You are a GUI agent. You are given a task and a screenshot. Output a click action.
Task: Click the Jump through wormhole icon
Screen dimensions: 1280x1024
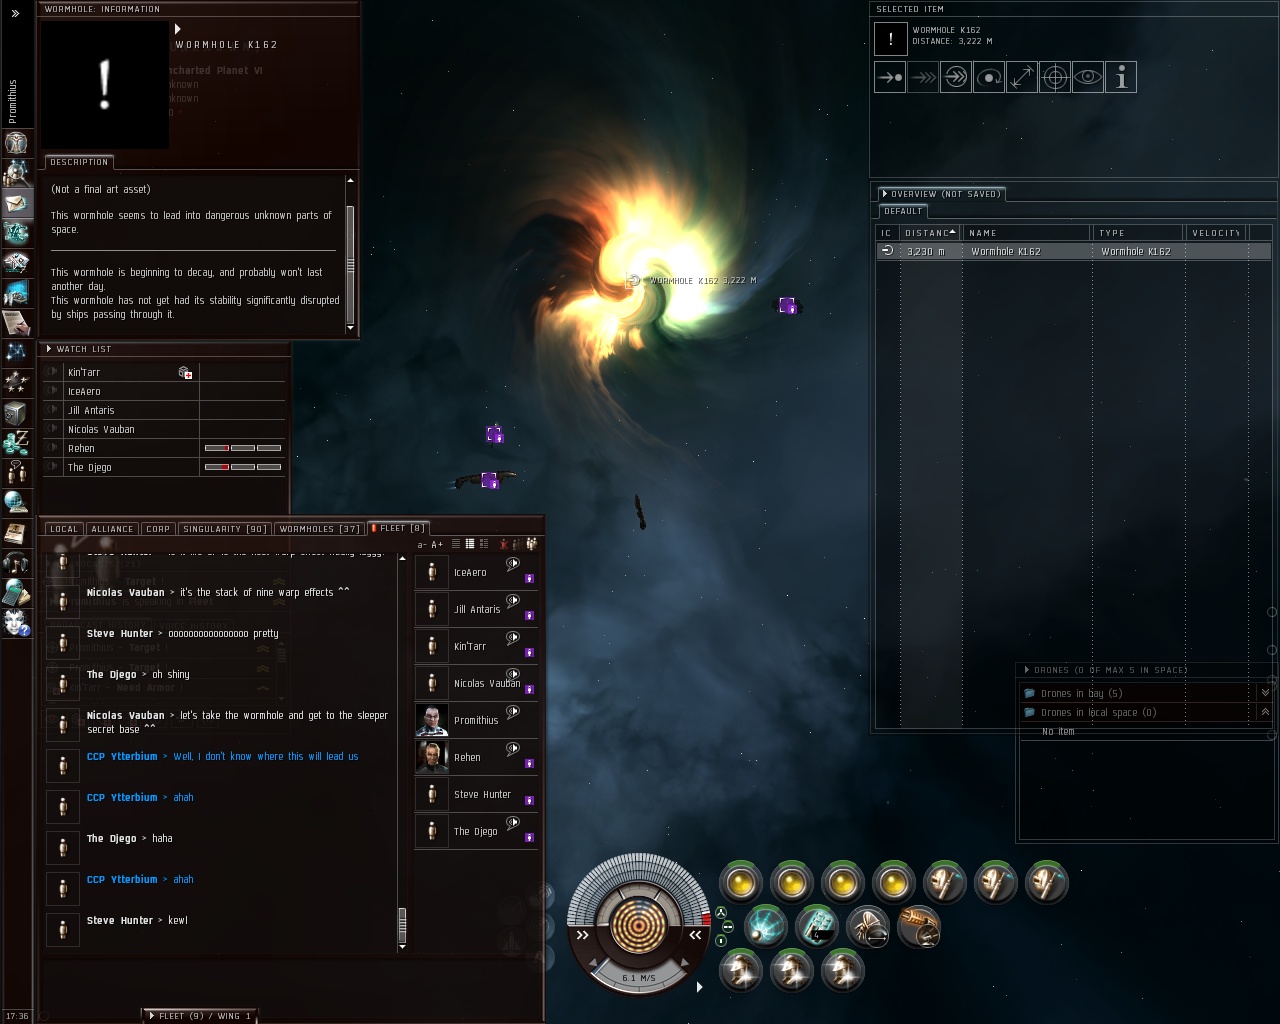click(956, 77)
